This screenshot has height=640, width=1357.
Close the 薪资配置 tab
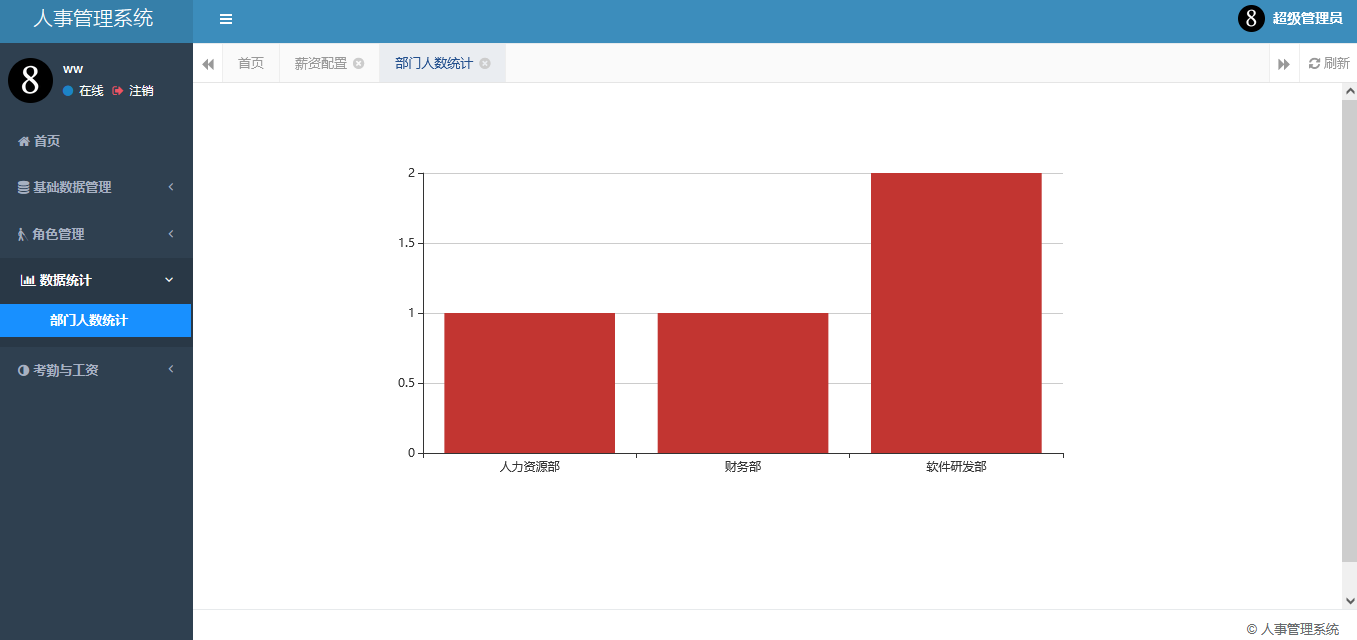tap(359, 63)
